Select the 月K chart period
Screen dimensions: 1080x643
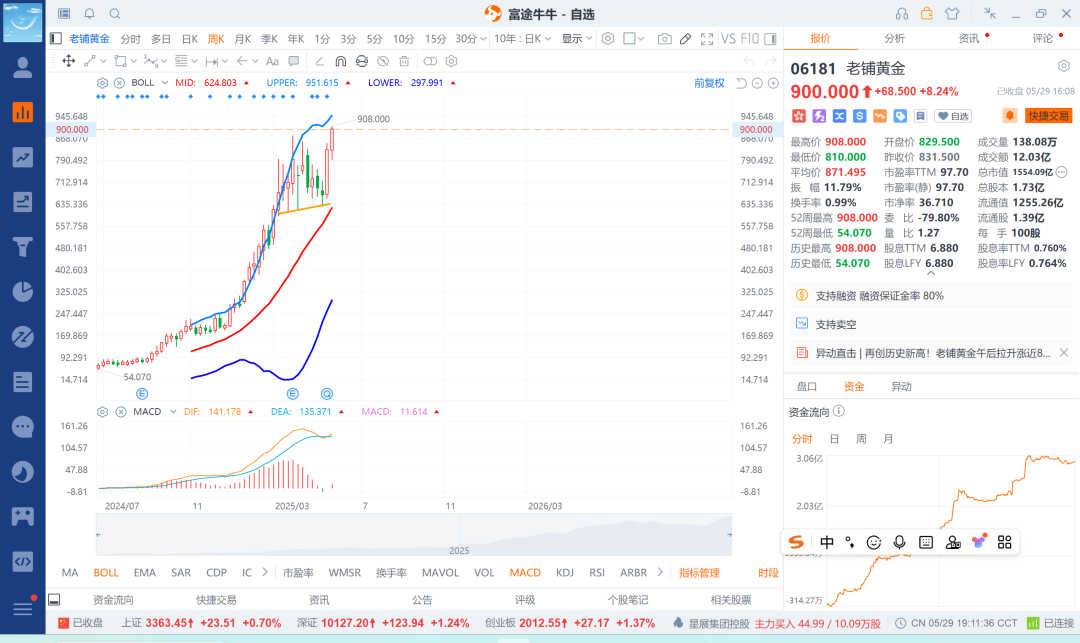(x=242, y=39)
